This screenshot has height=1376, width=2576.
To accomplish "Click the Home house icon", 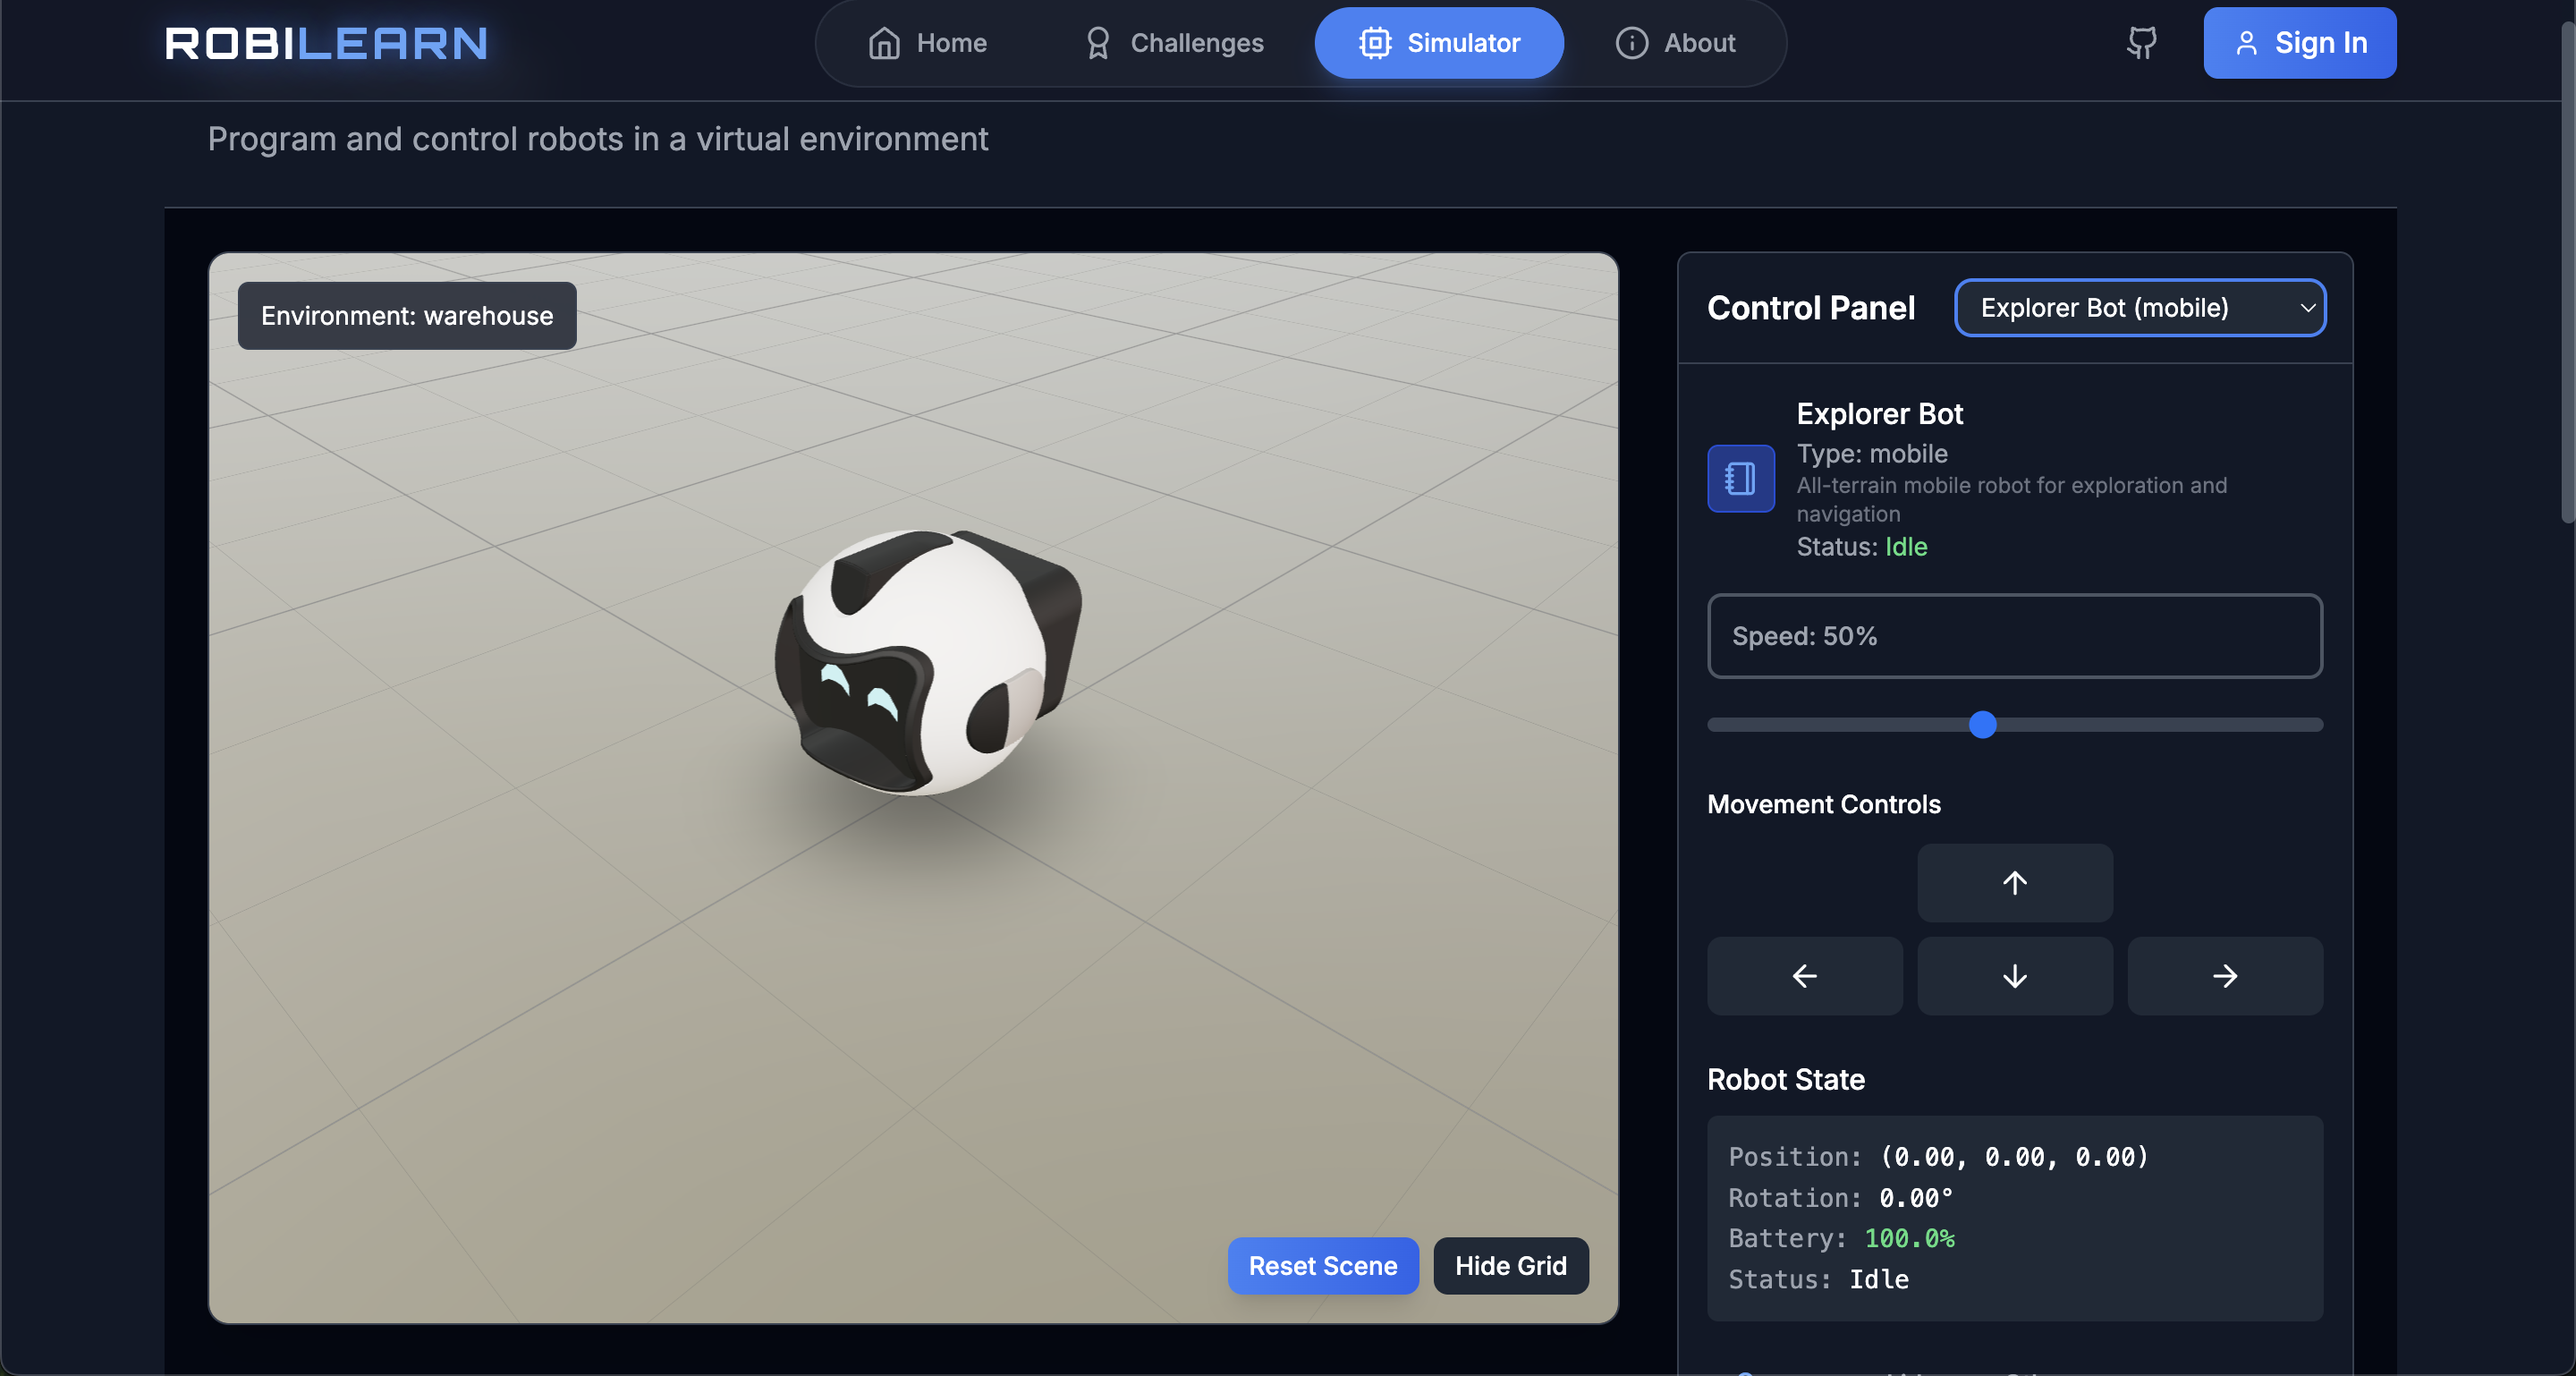I will pos(884,43).
